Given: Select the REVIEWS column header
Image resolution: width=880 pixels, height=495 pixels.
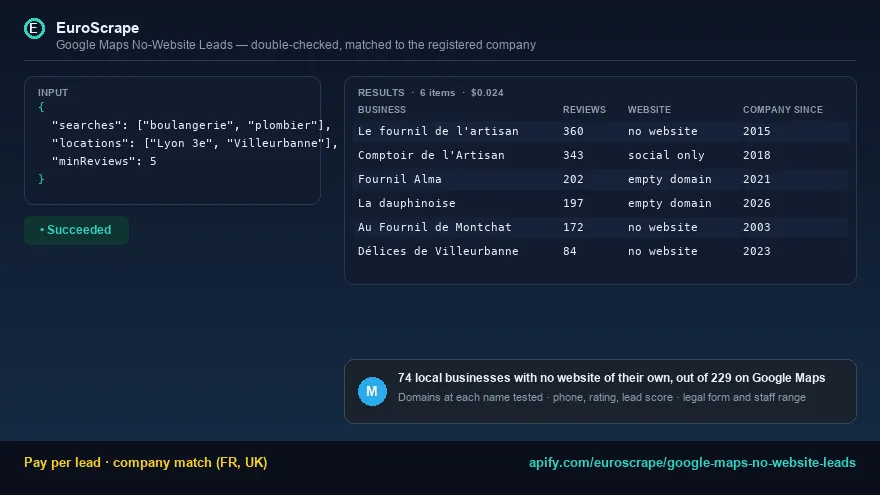Looking at the screenshot, I should (x=584, y=109).
